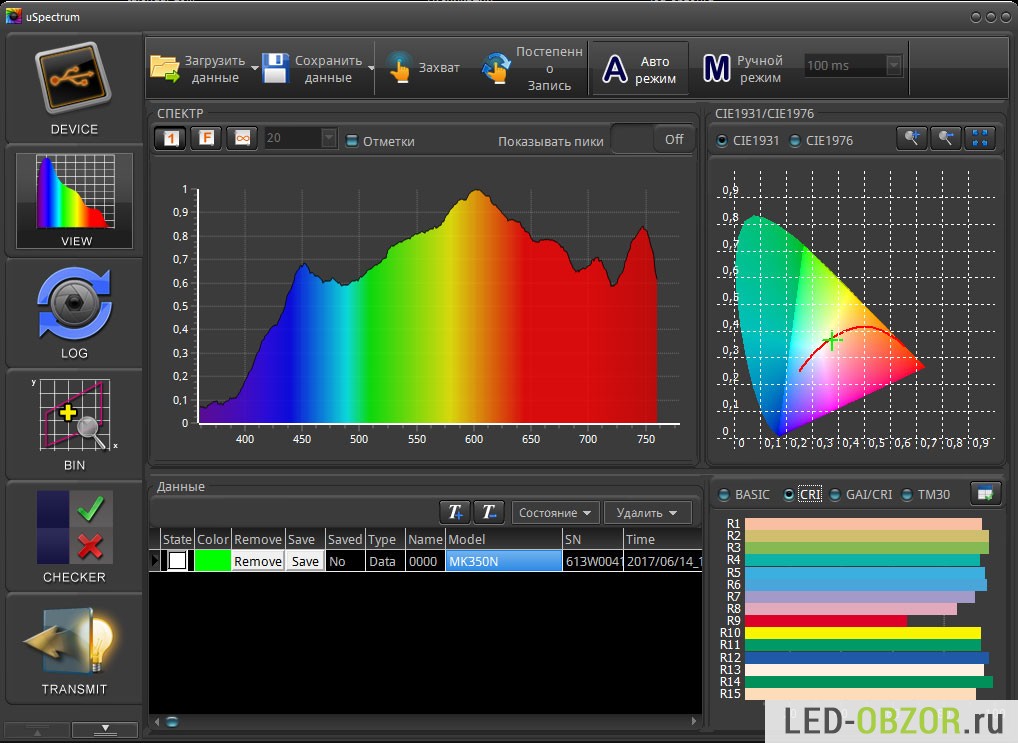
Task: Expand the Удалить dropdown
Action: 647,513
